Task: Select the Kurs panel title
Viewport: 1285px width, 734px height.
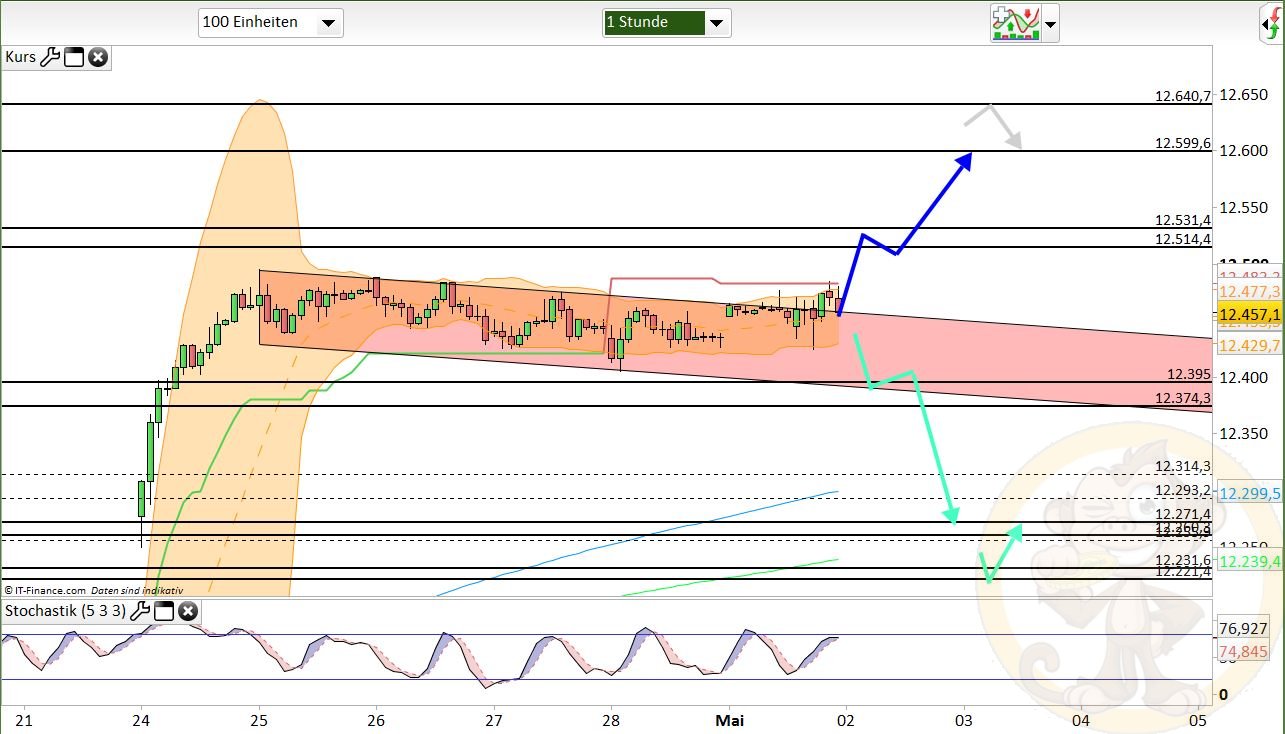Action: [20, 57]
